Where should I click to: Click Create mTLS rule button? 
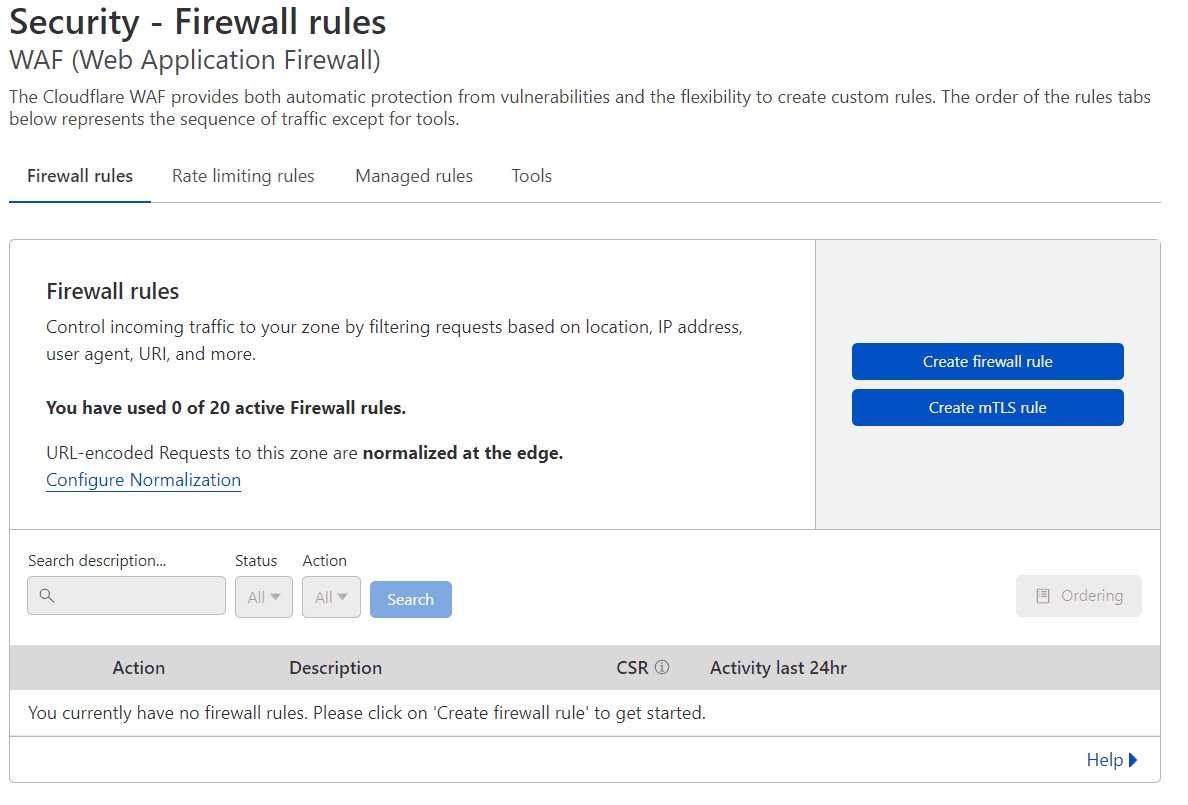point(987,408)
